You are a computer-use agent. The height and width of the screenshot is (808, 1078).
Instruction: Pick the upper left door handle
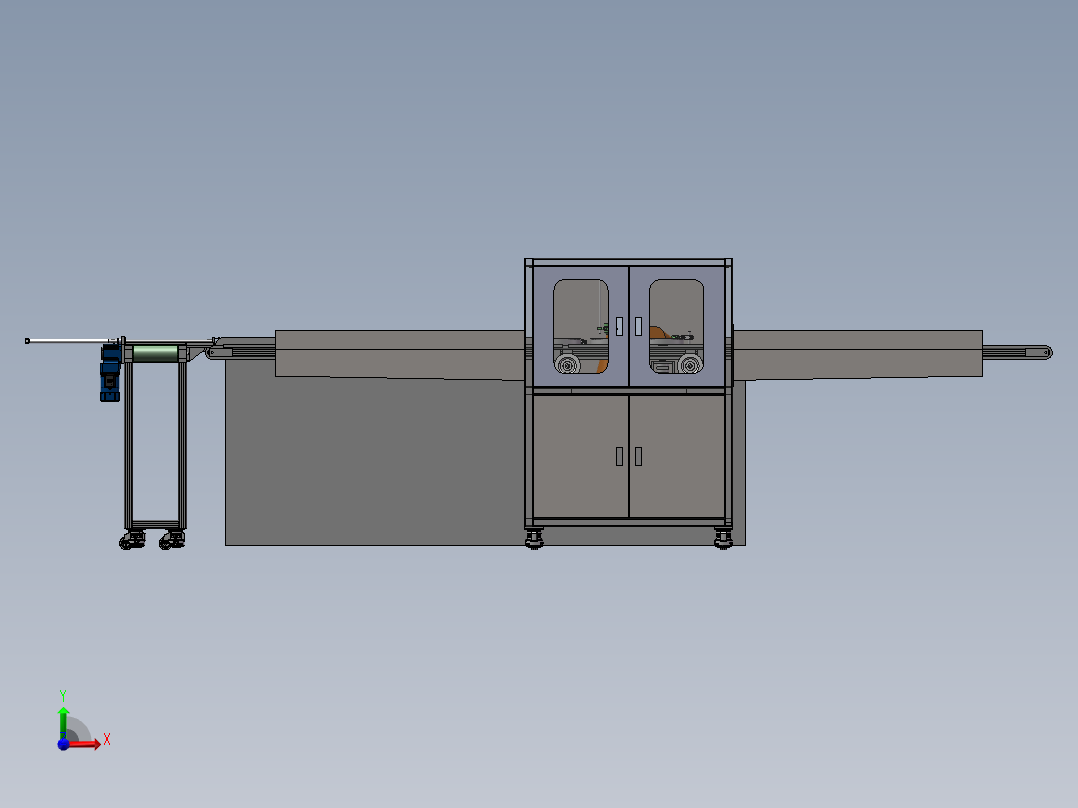click(619, 326)
